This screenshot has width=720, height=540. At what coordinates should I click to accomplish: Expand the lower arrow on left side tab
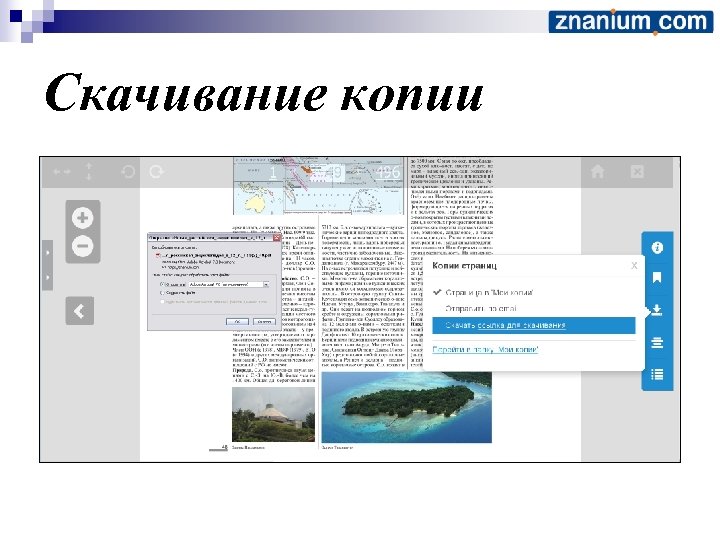coord(47,277)
